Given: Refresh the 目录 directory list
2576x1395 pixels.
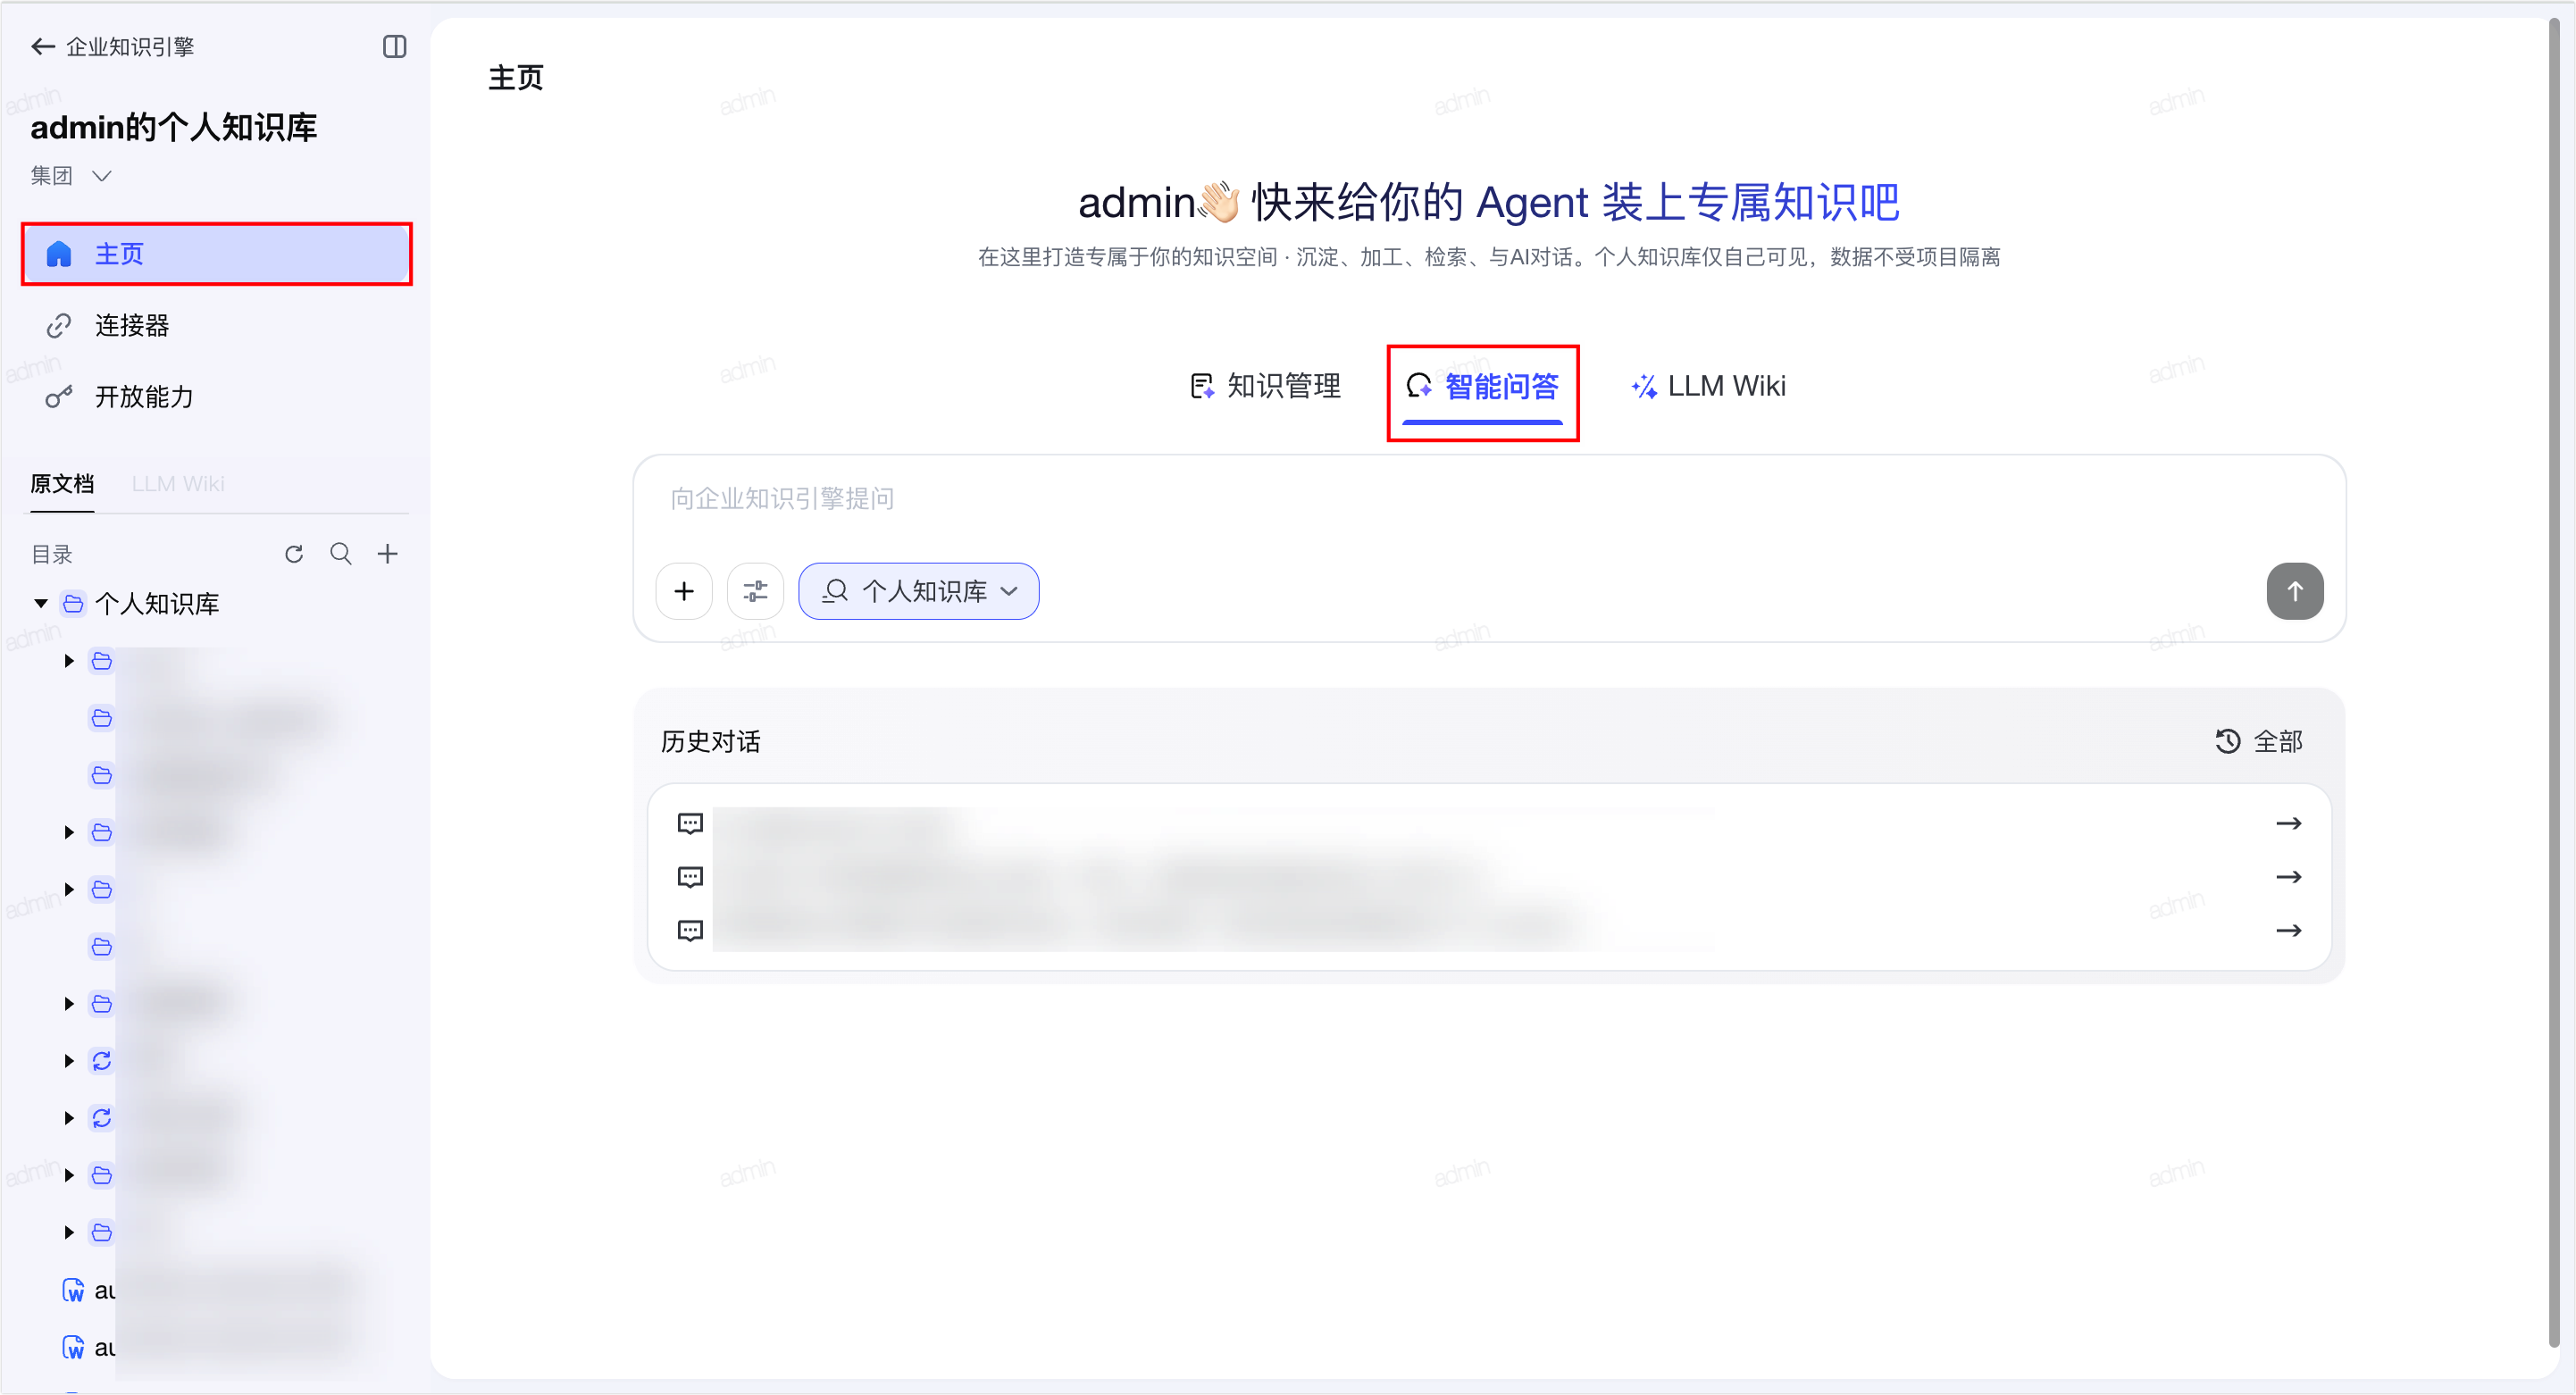Looking at the screenshot, I should [x=294, y=554].
